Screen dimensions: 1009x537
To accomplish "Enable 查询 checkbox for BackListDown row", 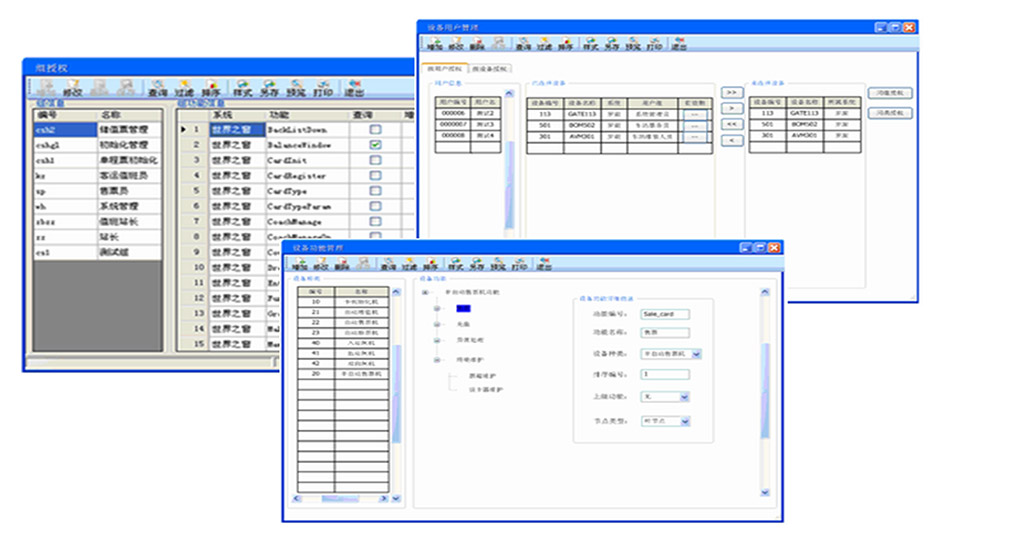I will pyautogui.click(x=375, y=130).
